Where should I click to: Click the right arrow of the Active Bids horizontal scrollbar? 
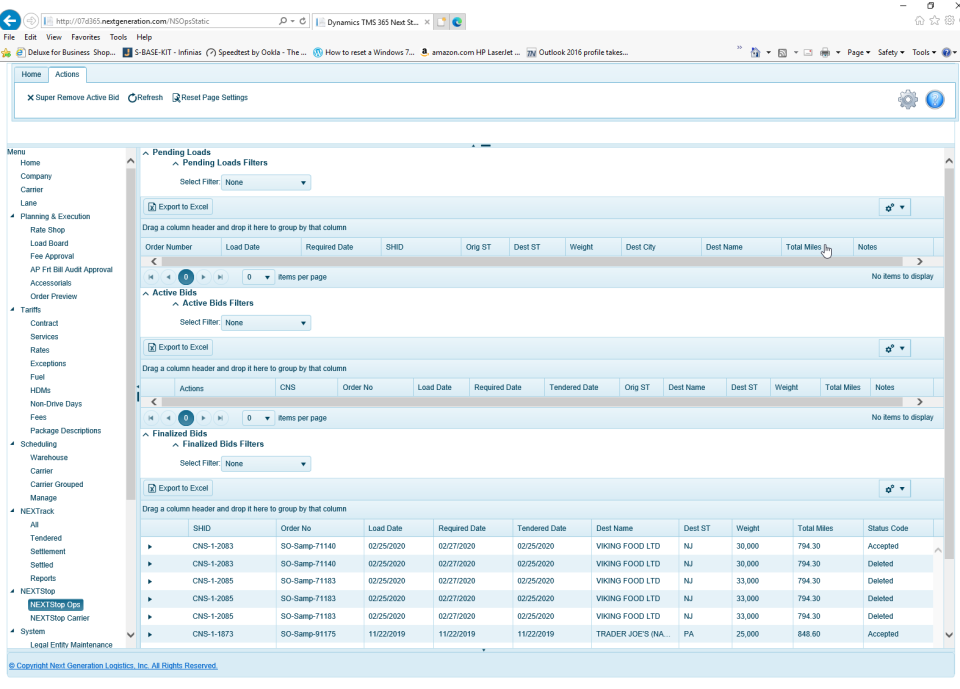919,402
